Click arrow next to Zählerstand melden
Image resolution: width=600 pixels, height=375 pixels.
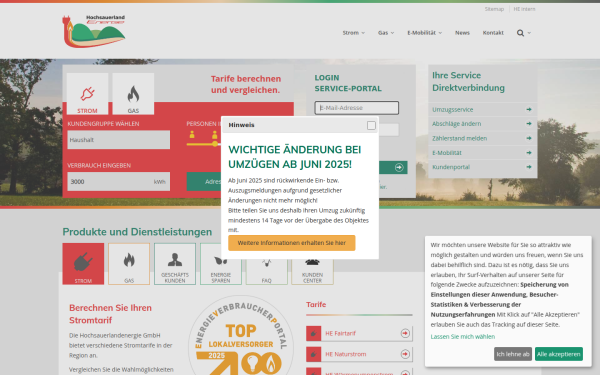(x=529, y=138)
